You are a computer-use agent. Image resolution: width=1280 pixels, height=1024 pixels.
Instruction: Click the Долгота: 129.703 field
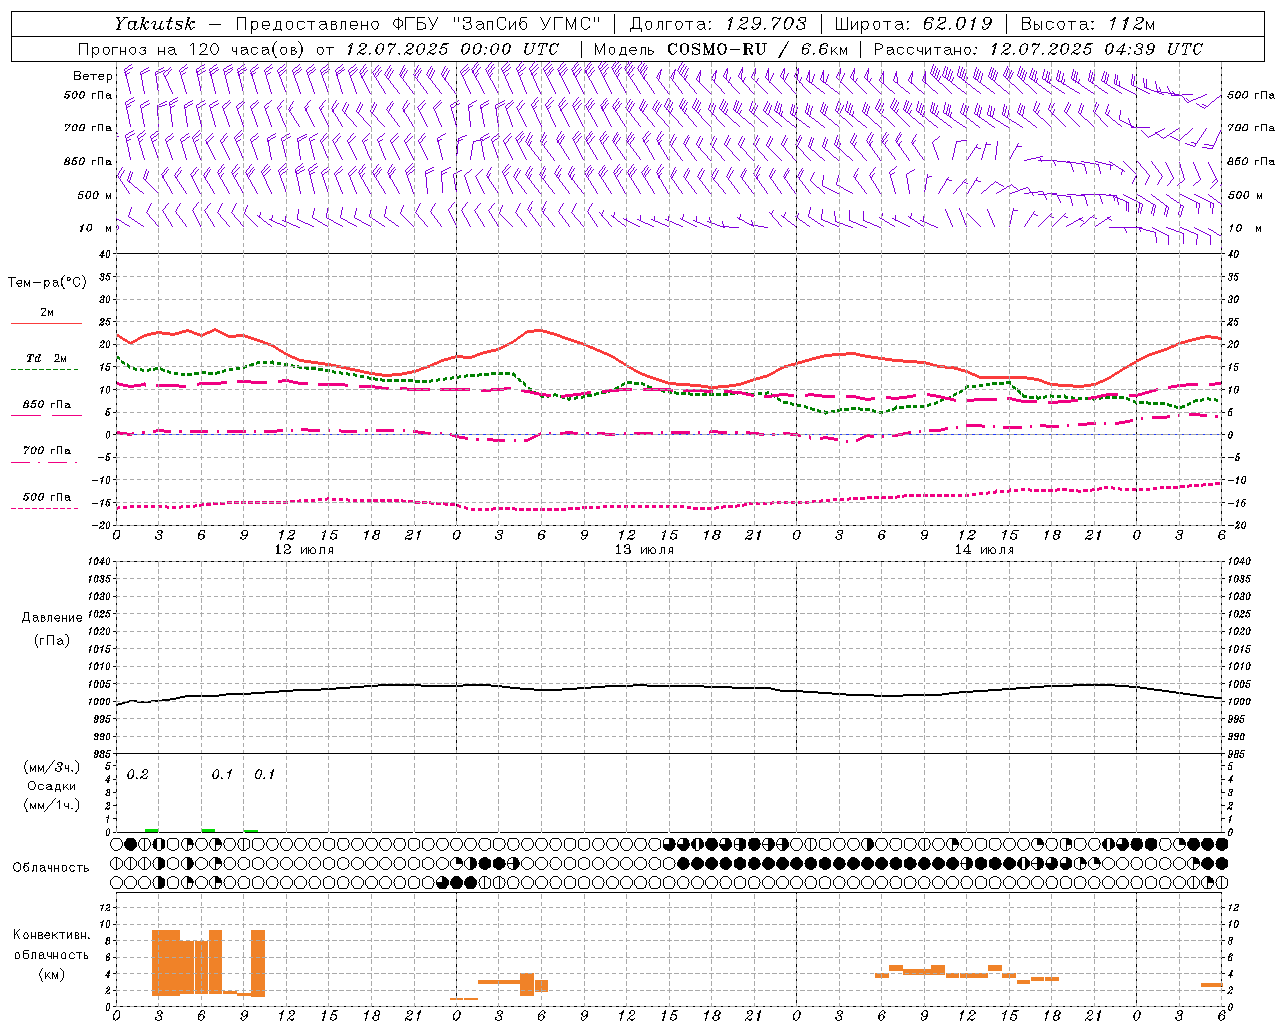pos(717,23)
